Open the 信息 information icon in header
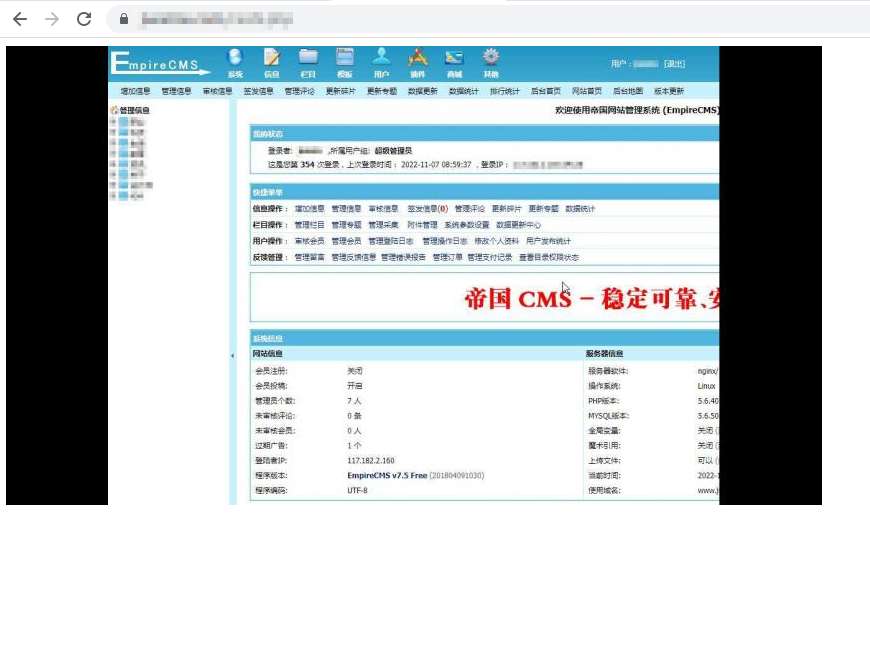 pyautogui.click(x=272, y=63)
